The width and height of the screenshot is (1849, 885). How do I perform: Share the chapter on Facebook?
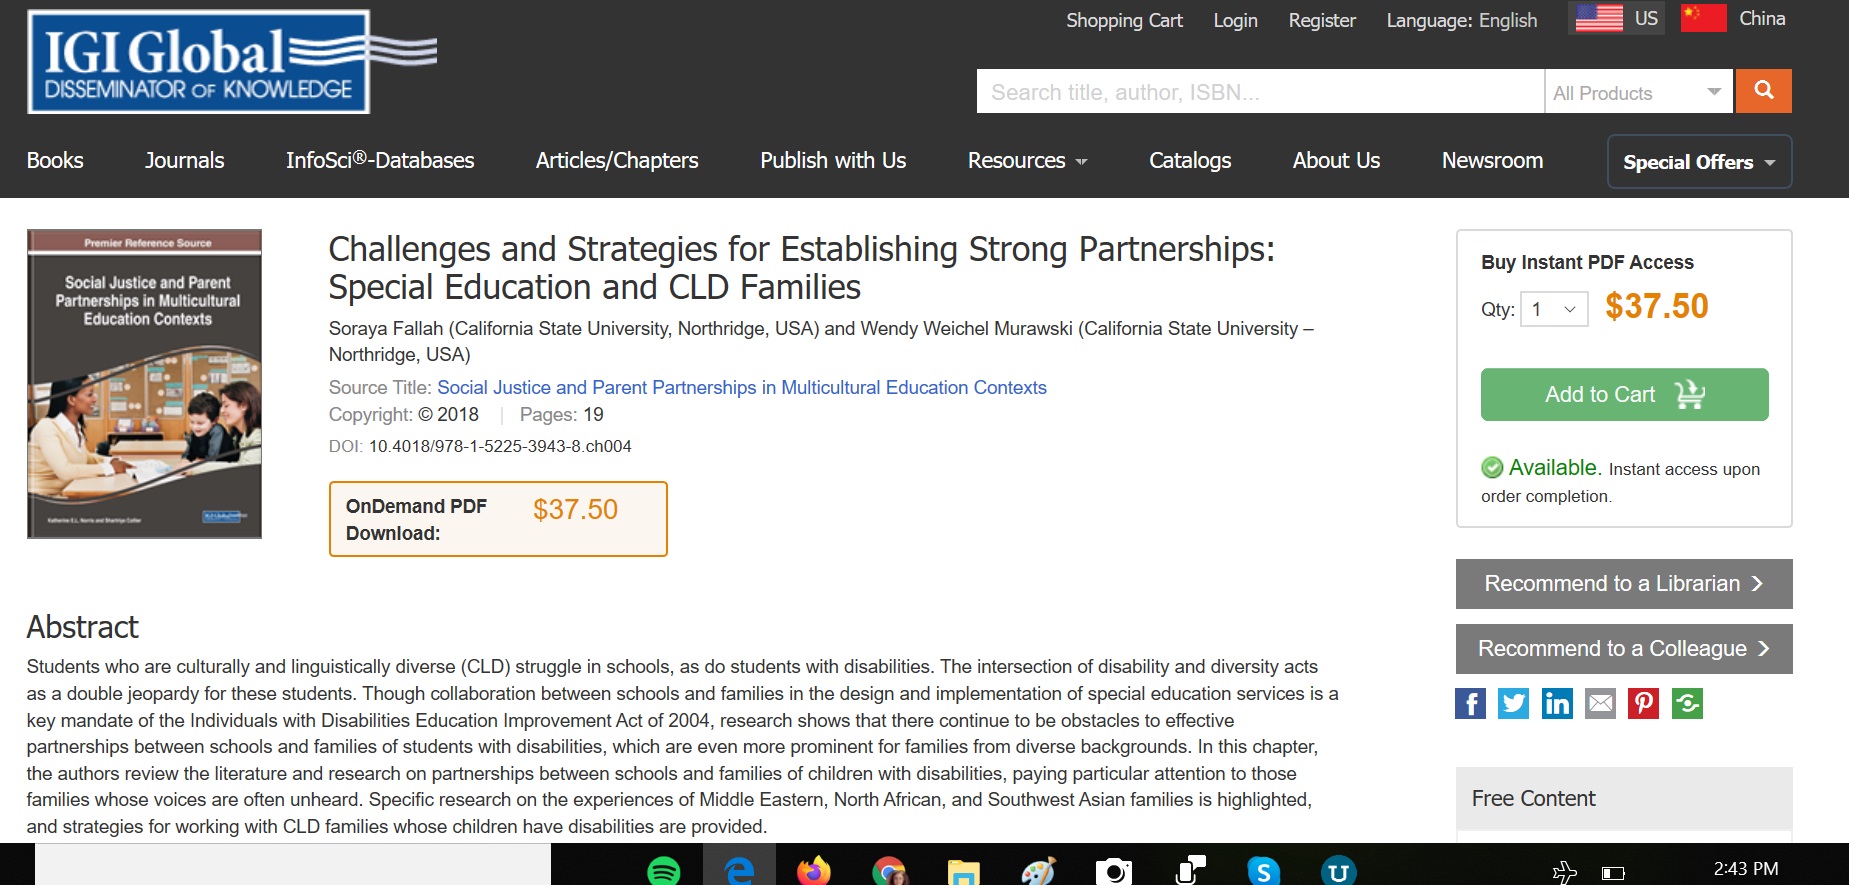(x=1470, y=704)
